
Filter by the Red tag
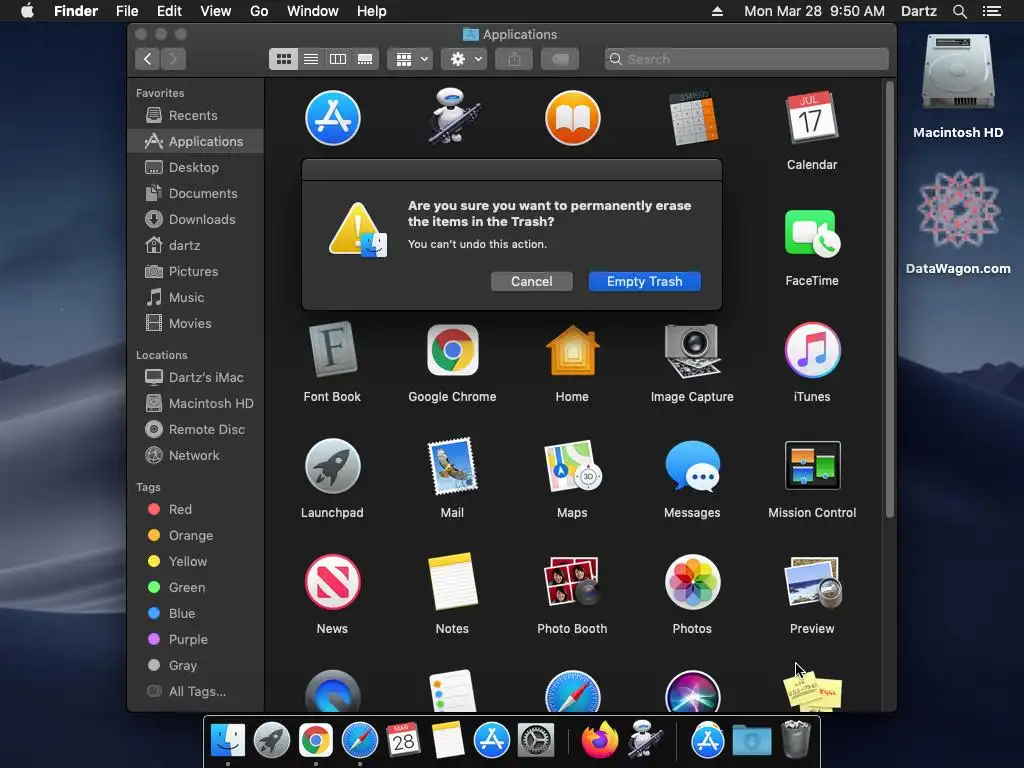click(196, 509)
